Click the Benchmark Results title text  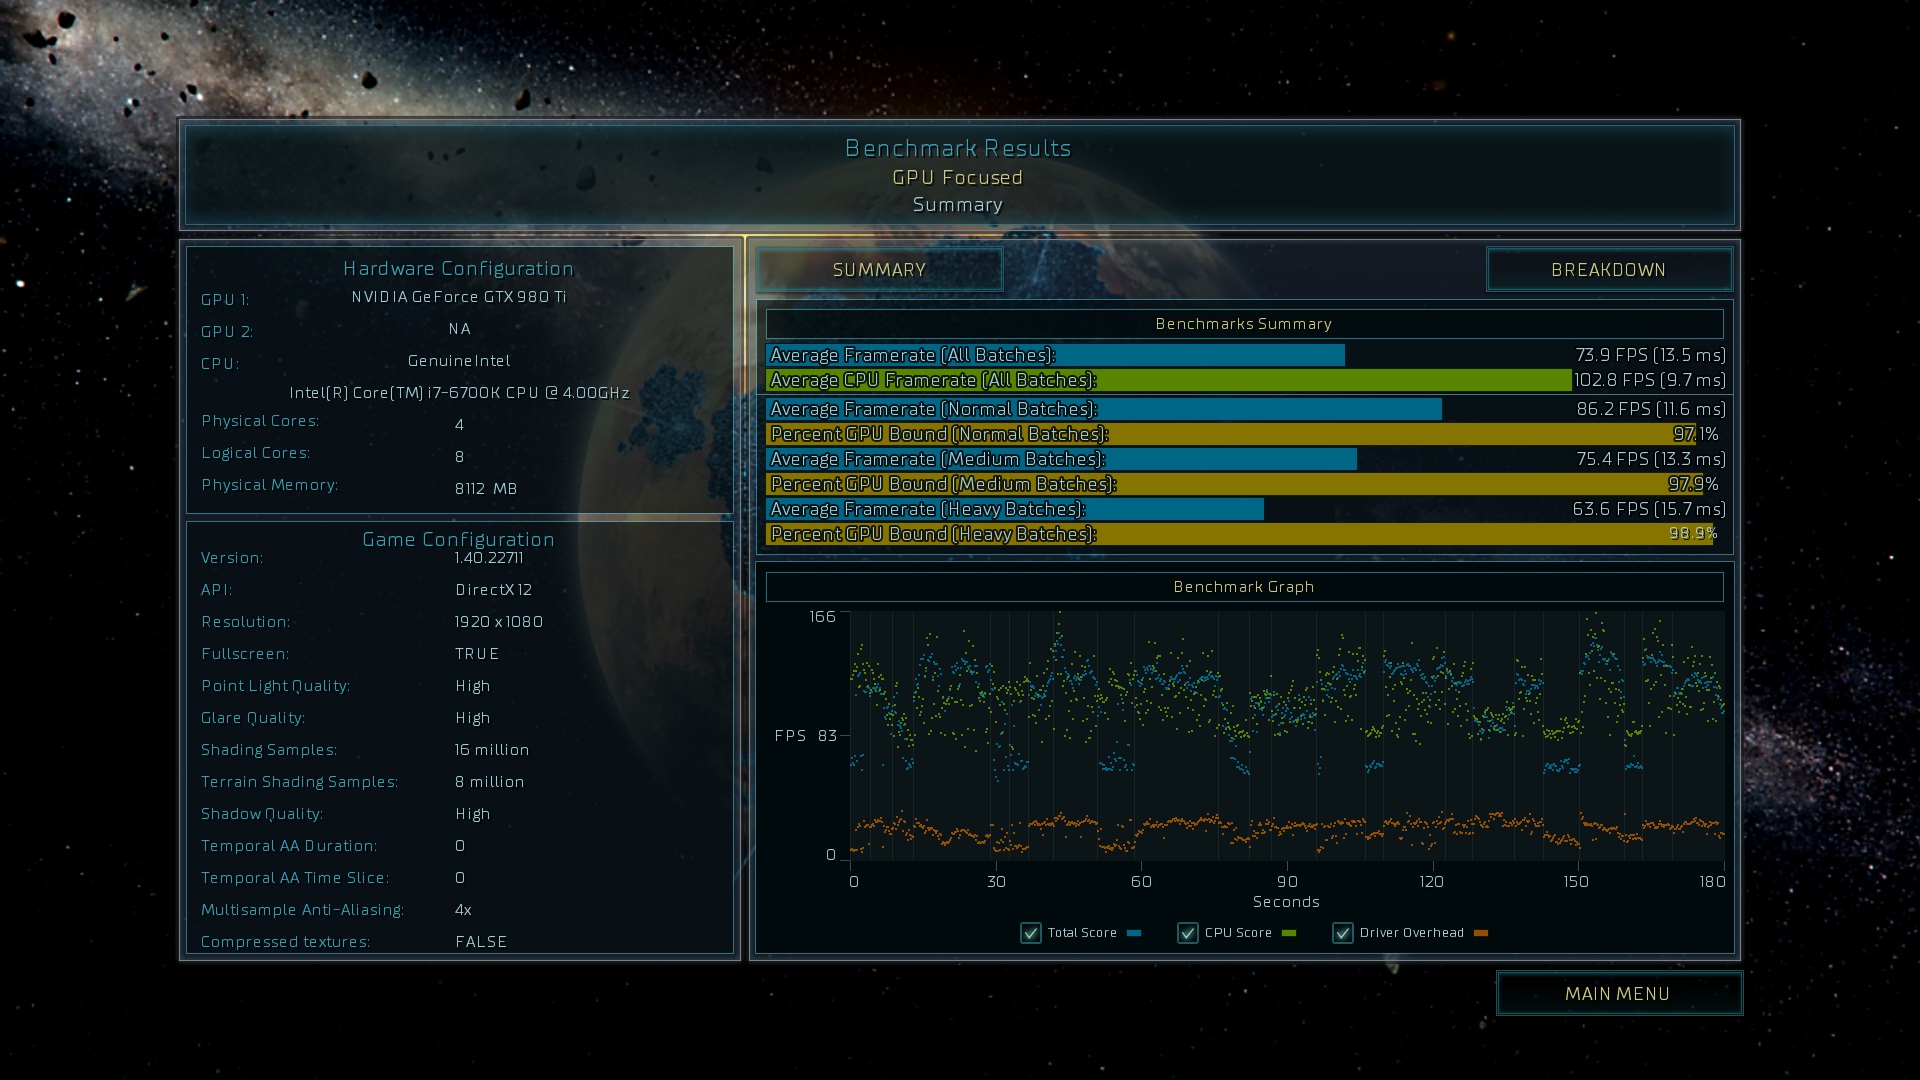coord(958,148)
